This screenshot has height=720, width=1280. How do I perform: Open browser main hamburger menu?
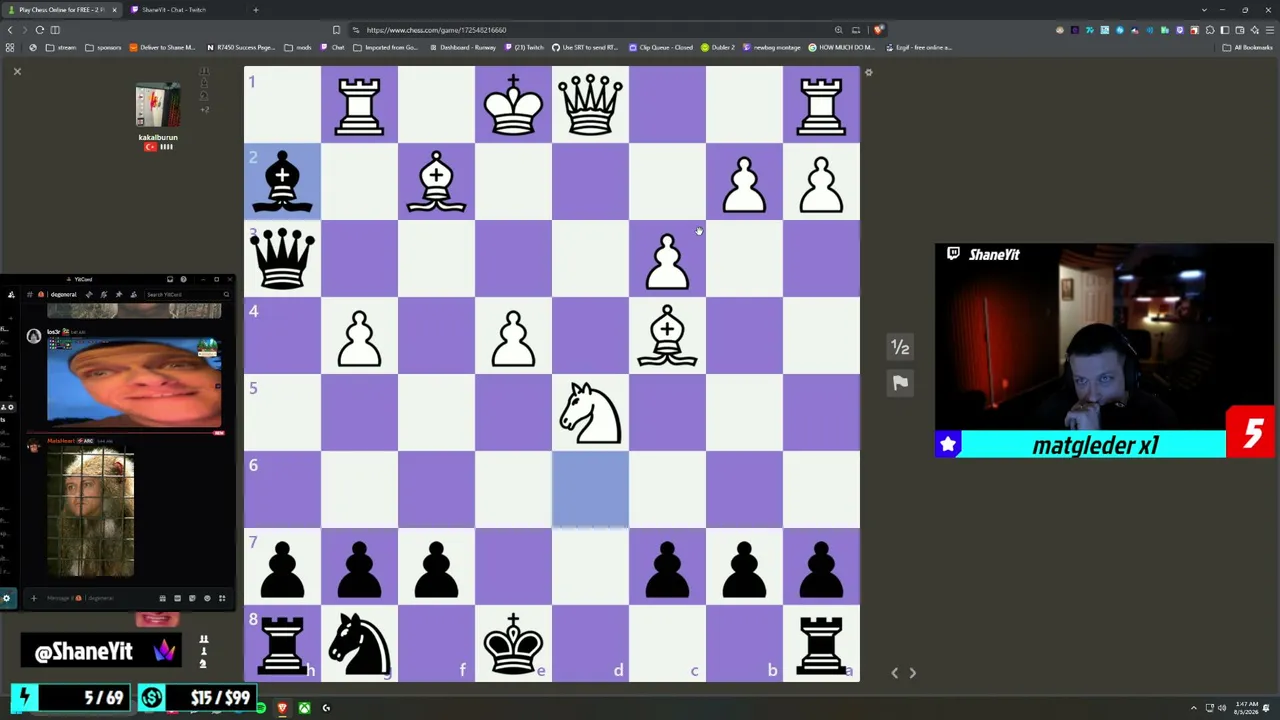[1269, 30]
